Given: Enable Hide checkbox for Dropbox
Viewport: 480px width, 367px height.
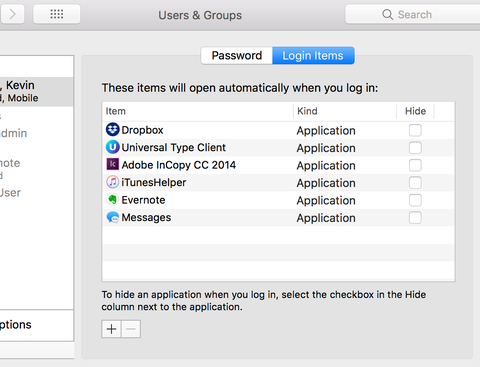Looking at the screenshot, I should pos(415,130).
